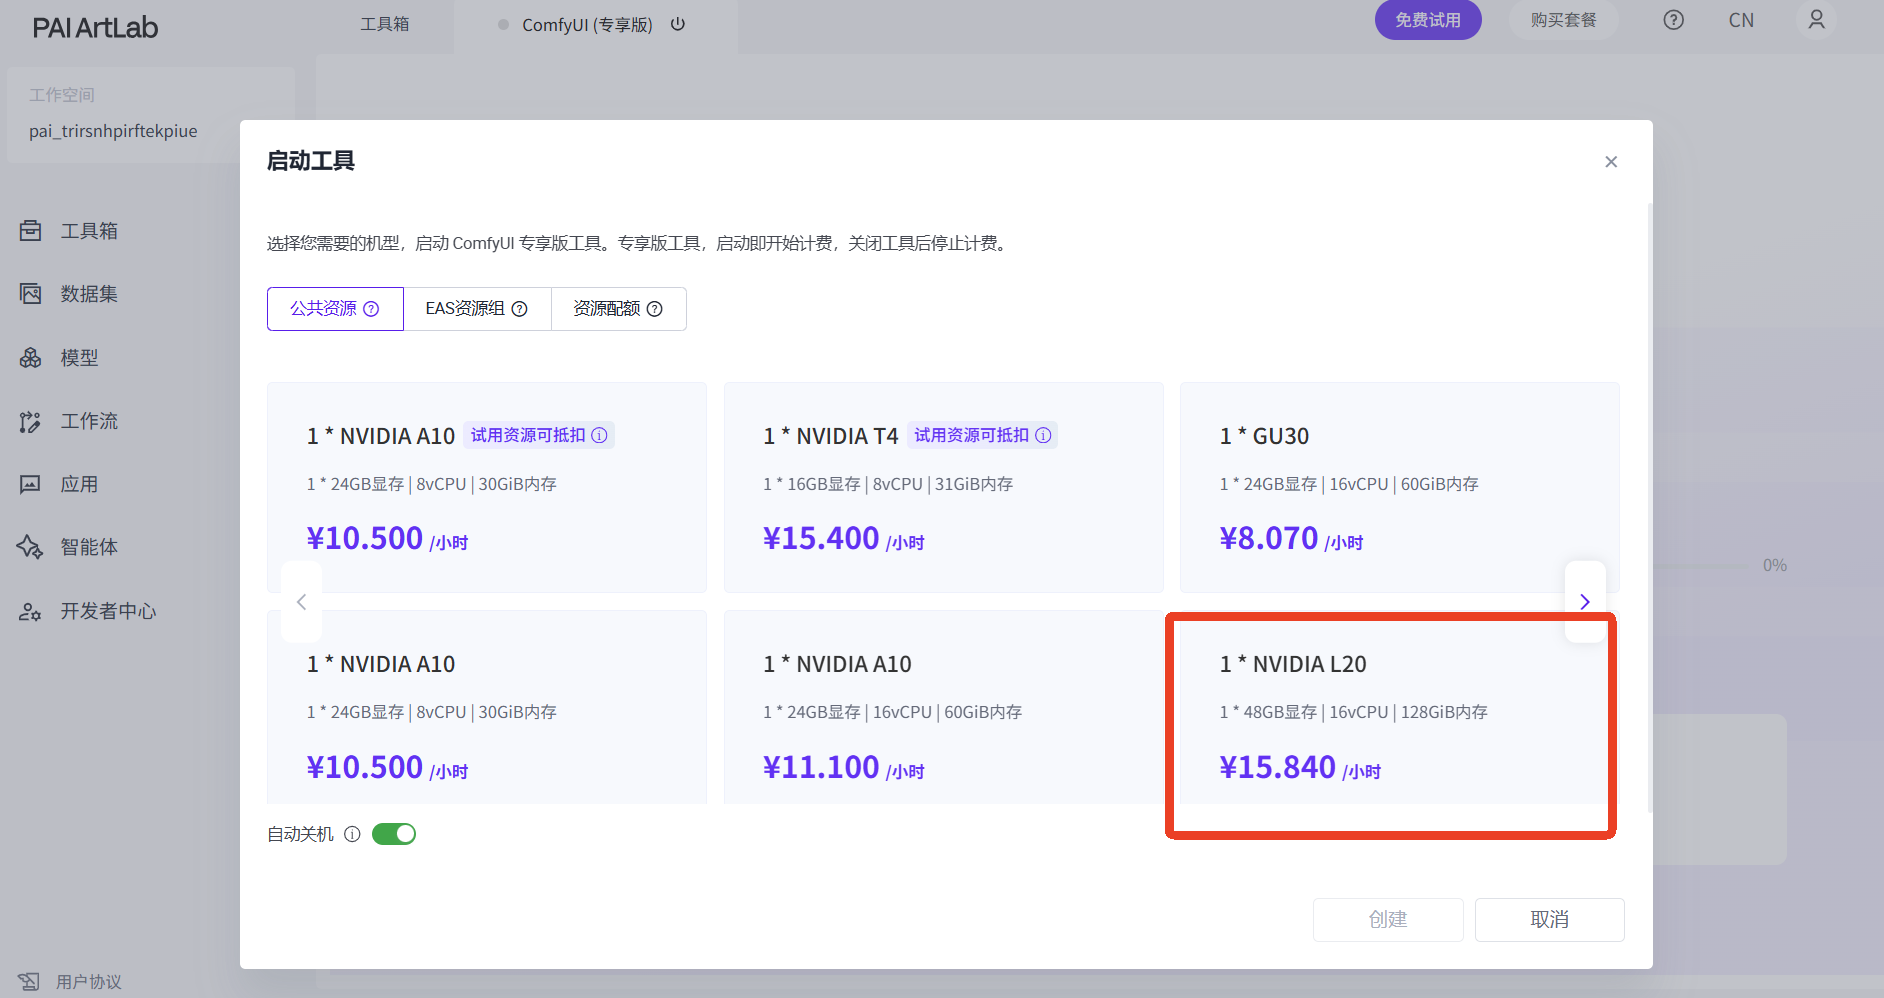
Task: Click the application chat icon
Action: click(x=31, y=485)
